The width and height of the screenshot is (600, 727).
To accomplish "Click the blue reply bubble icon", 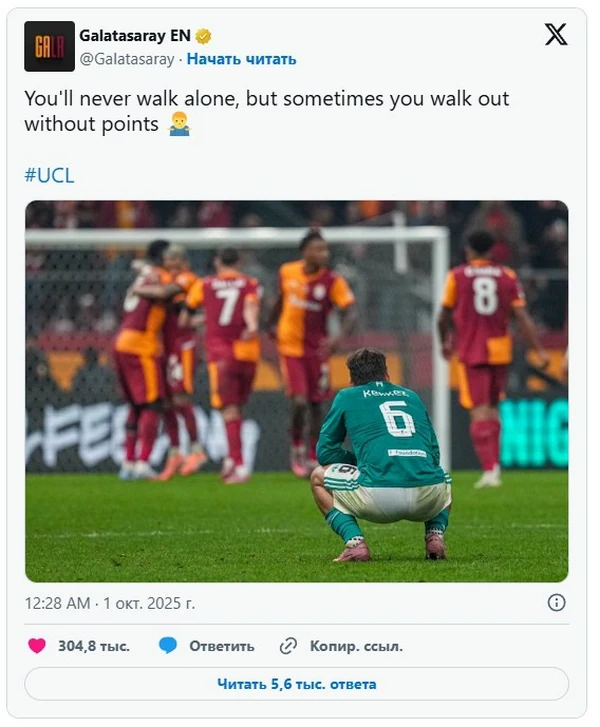I will click(x=169, y=646).
